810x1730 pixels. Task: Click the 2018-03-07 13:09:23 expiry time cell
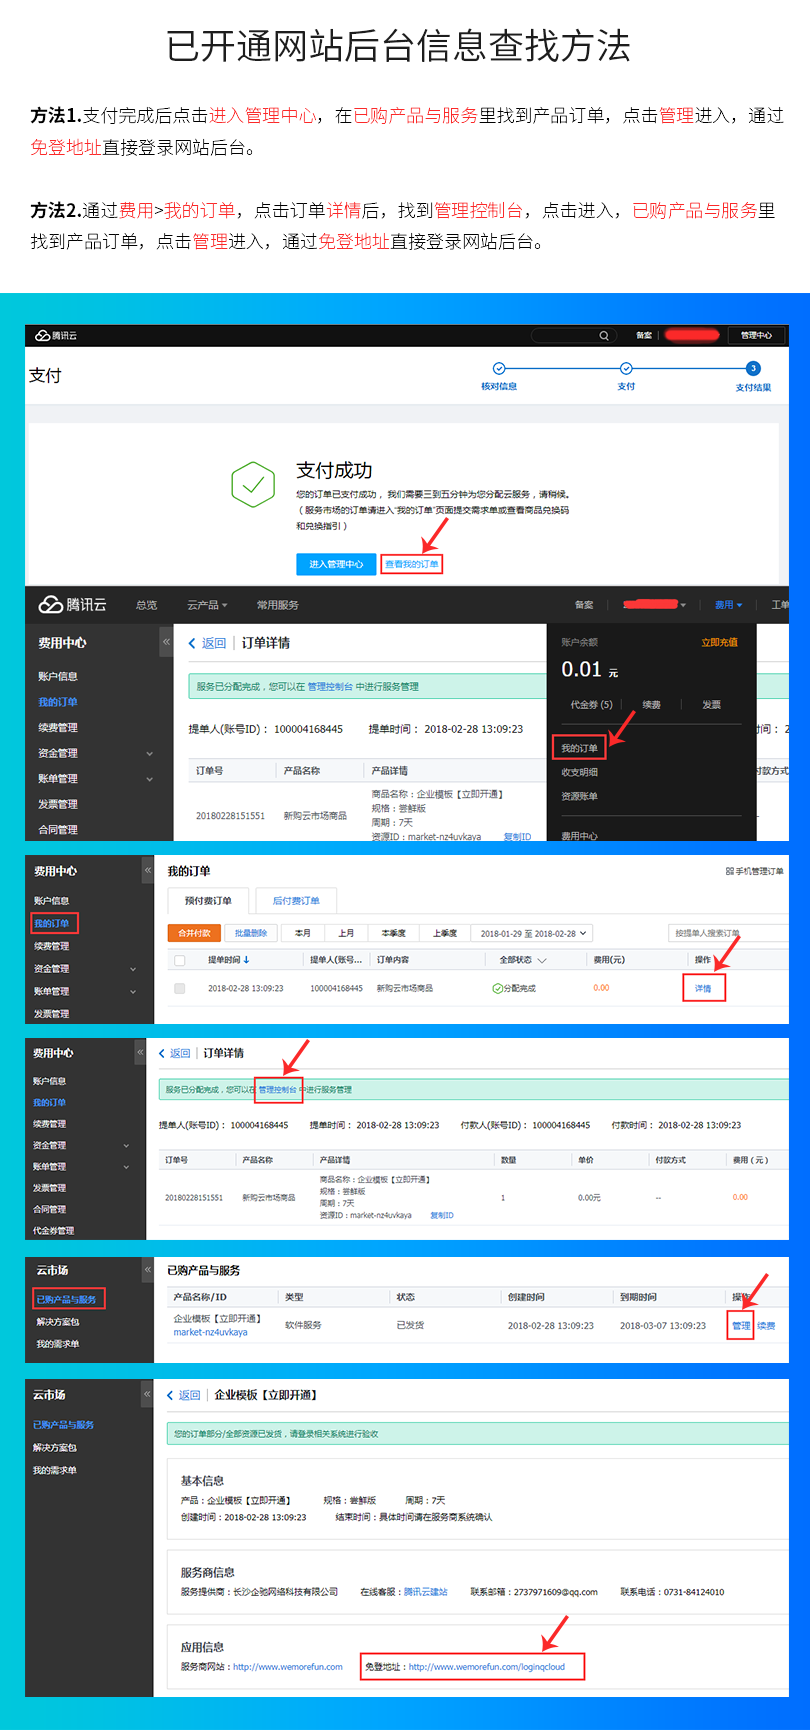coord(663,1325)
